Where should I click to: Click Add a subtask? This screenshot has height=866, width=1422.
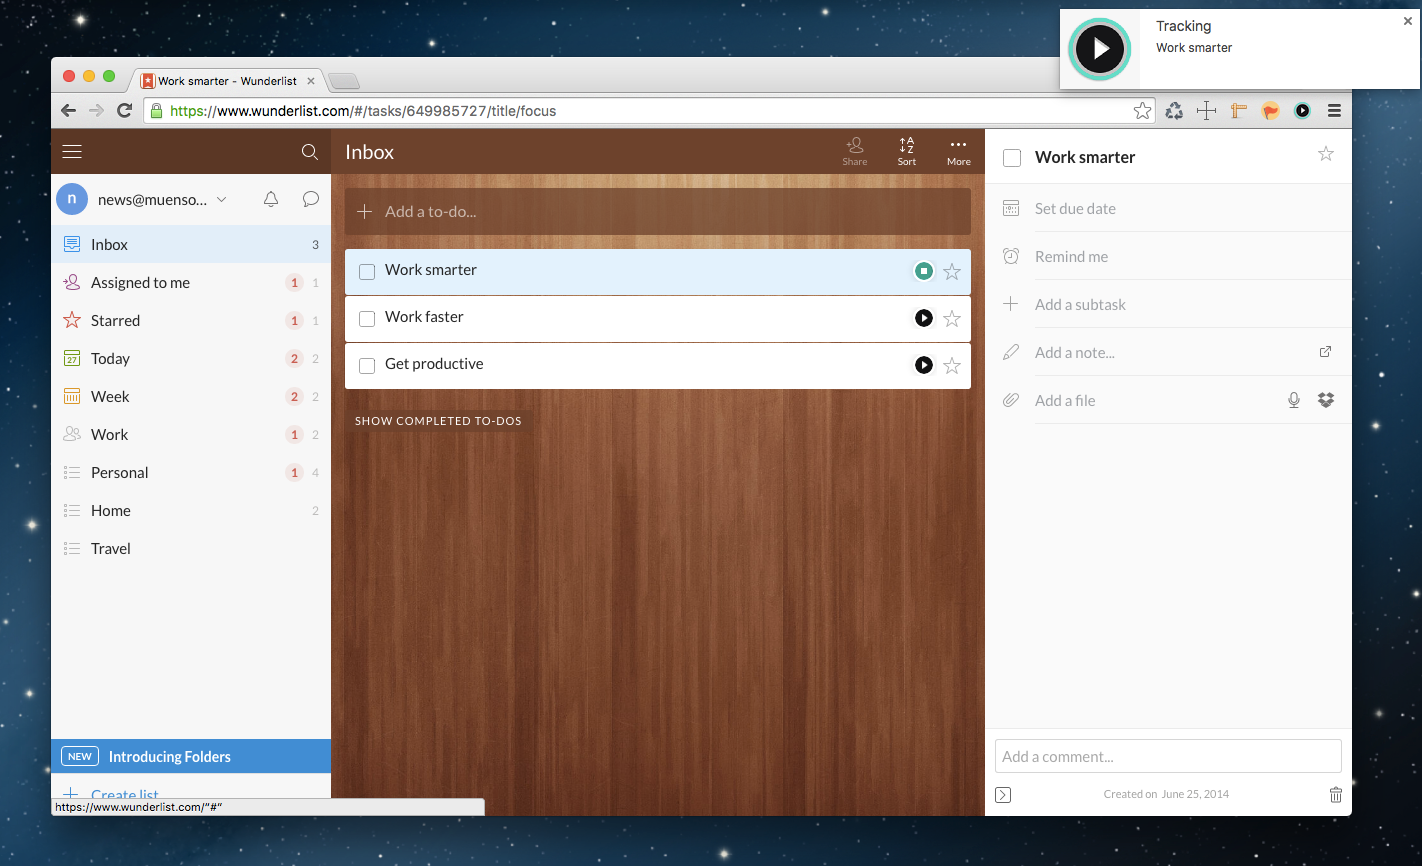click(1080, 304)
